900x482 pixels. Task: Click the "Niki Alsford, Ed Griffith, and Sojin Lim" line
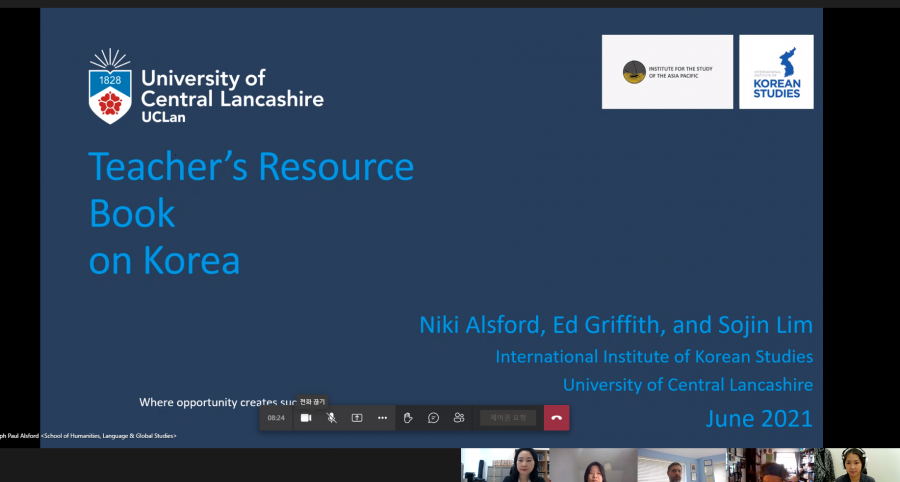(616, 325)
